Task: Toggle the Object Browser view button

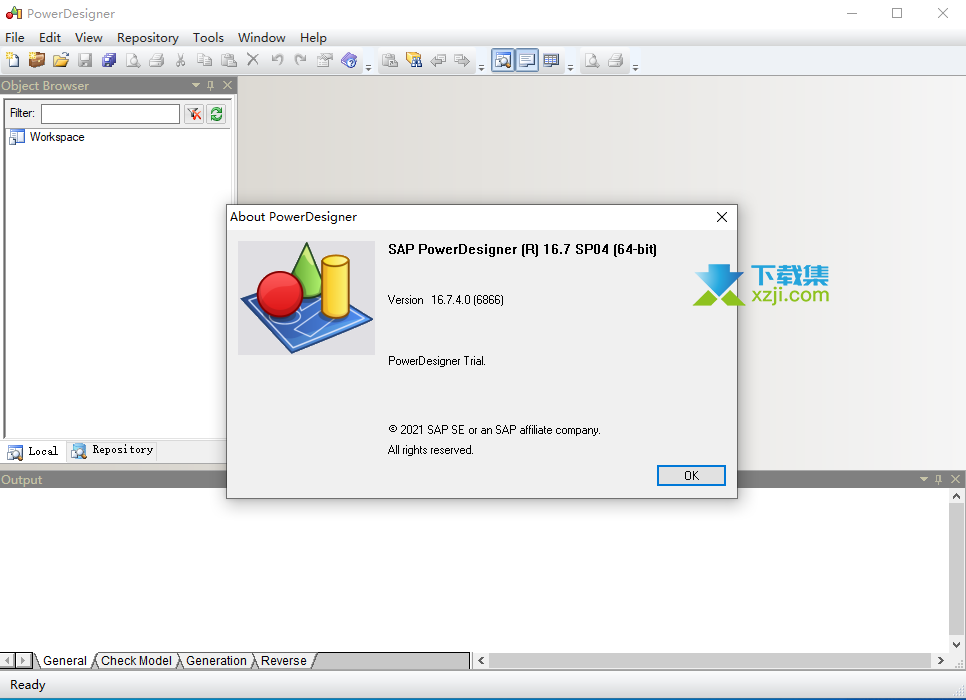Action: point(503,60)
